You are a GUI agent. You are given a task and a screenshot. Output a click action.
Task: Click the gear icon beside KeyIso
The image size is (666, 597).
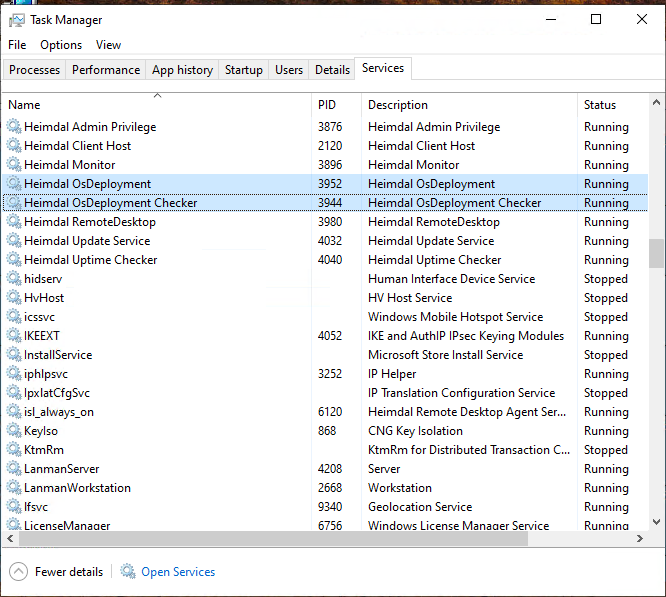pos(14,431)
